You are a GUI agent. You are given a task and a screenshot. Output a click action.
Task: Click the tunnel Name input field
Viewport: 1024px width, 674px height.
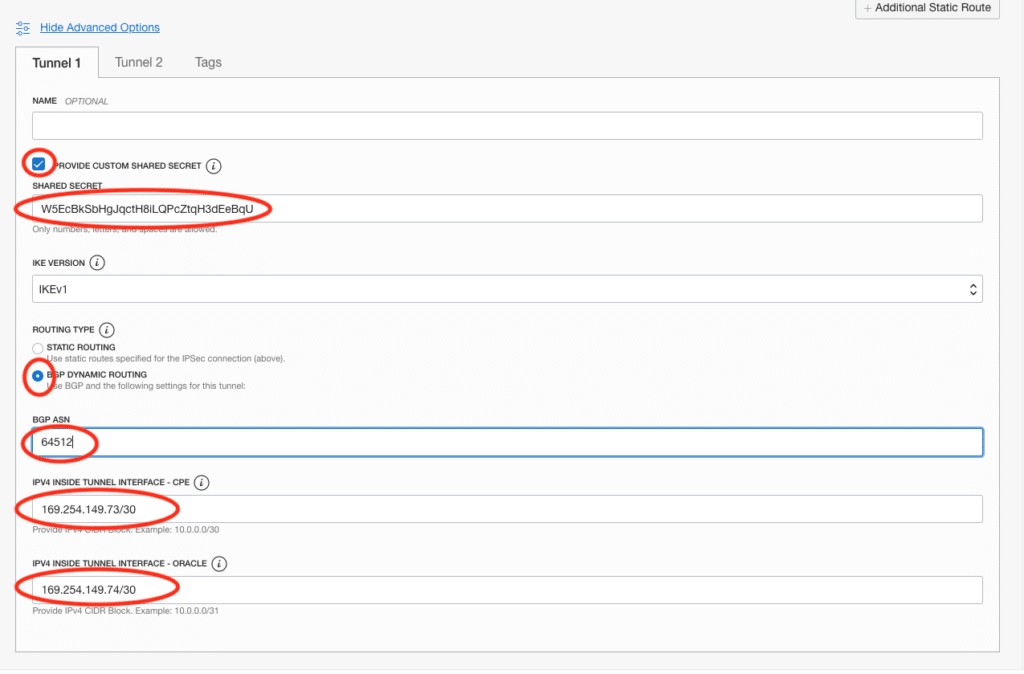click(507, 126)
